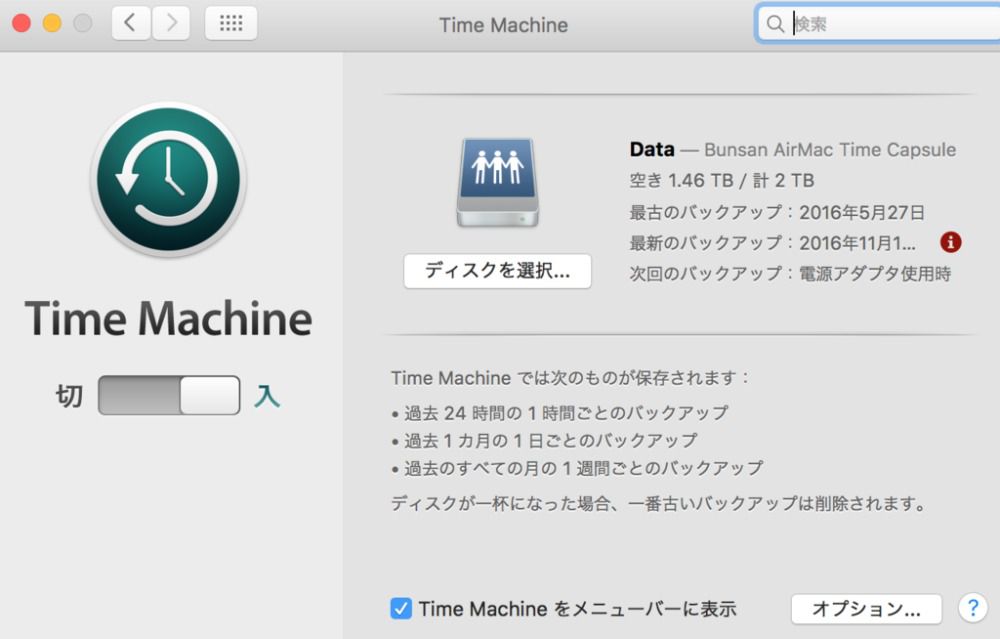Click 次回のバックアップ：電源アダプタ使用時 line
1000x639 pixels.
pyautogui.click(x=790, y=274)
